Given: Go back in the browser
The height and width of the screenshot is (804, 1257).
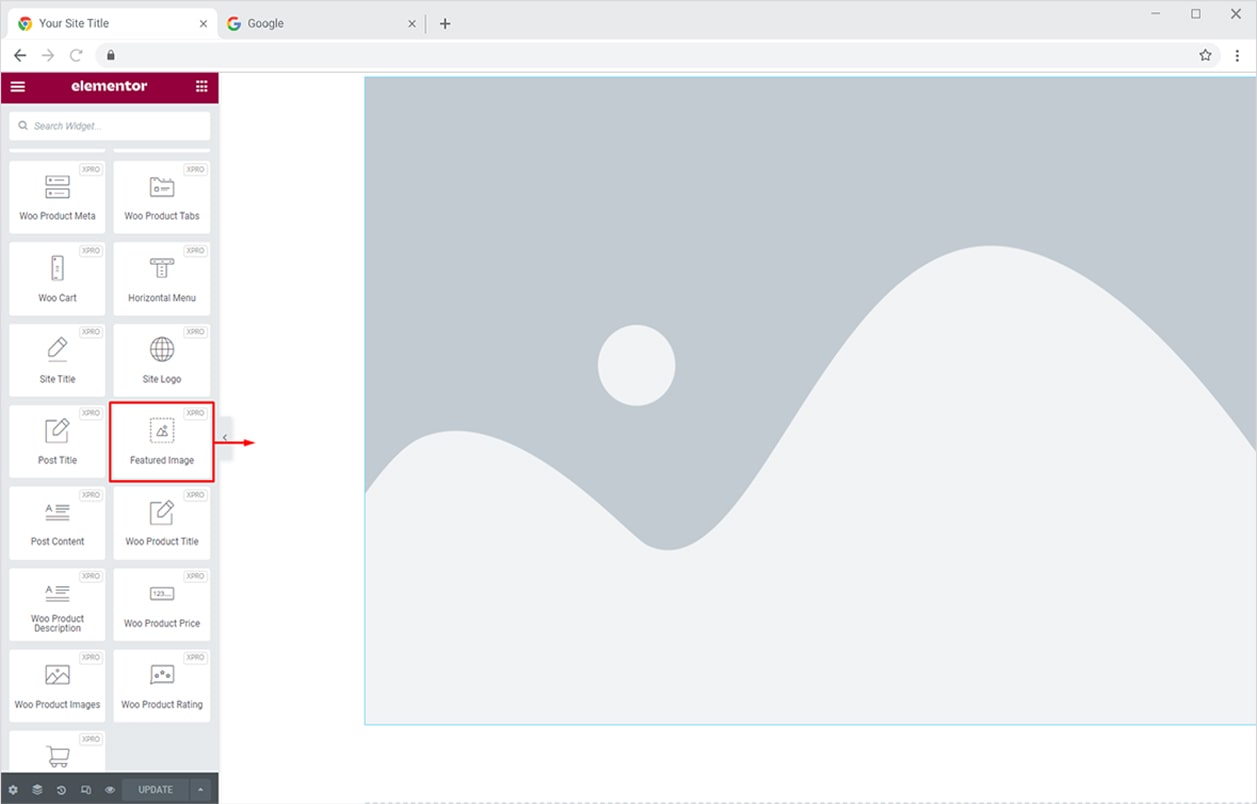Looking at the screenshot, I should point(20,55).
